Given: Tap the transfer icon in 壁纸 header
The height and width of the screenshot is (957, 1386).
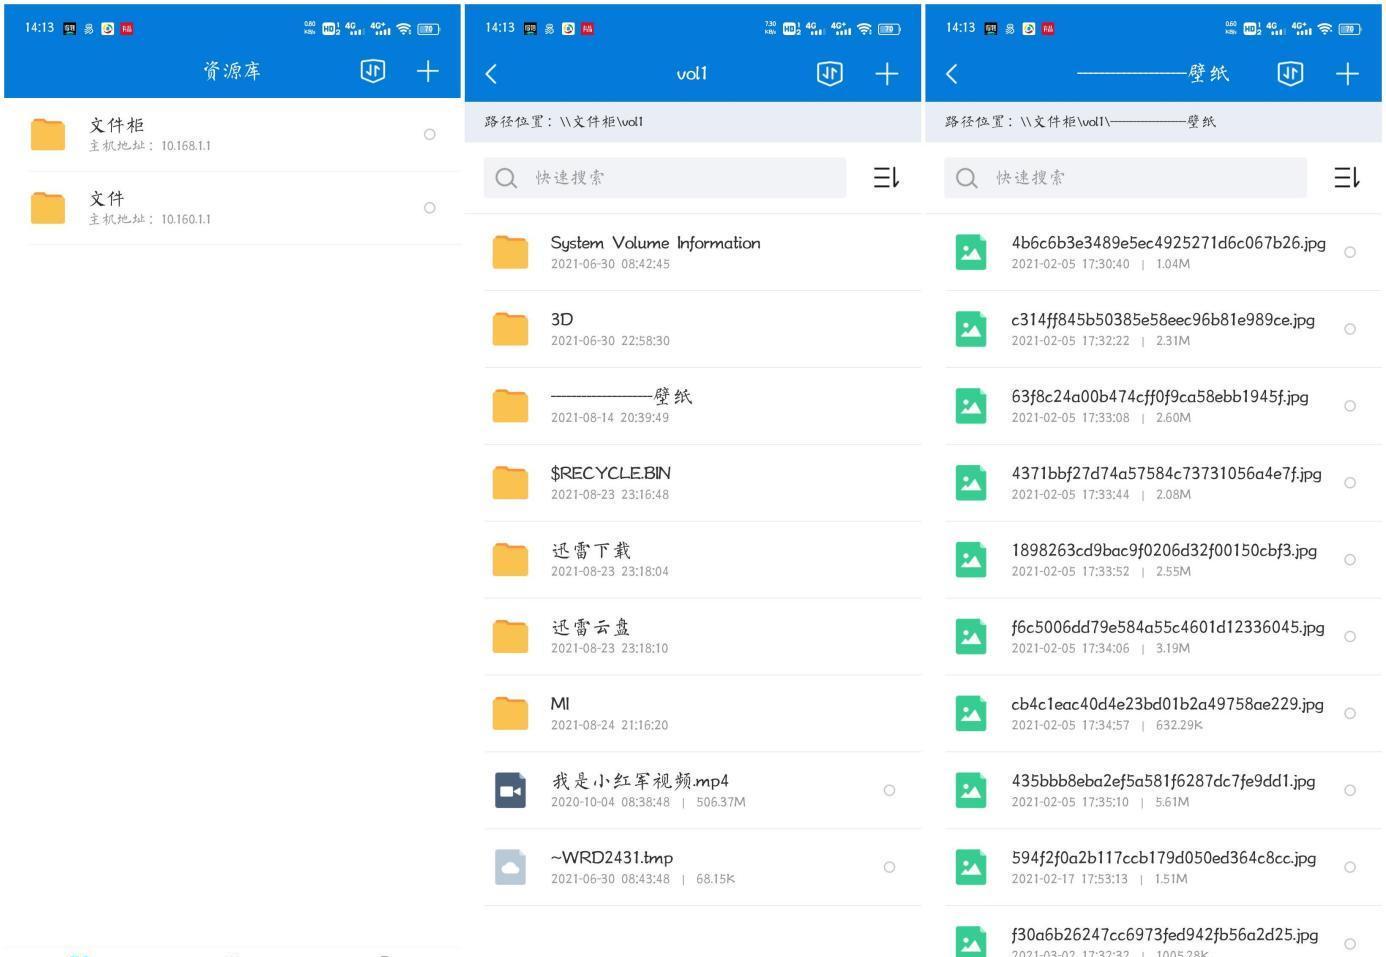Looking at the screenshot, I should 1291,73.
